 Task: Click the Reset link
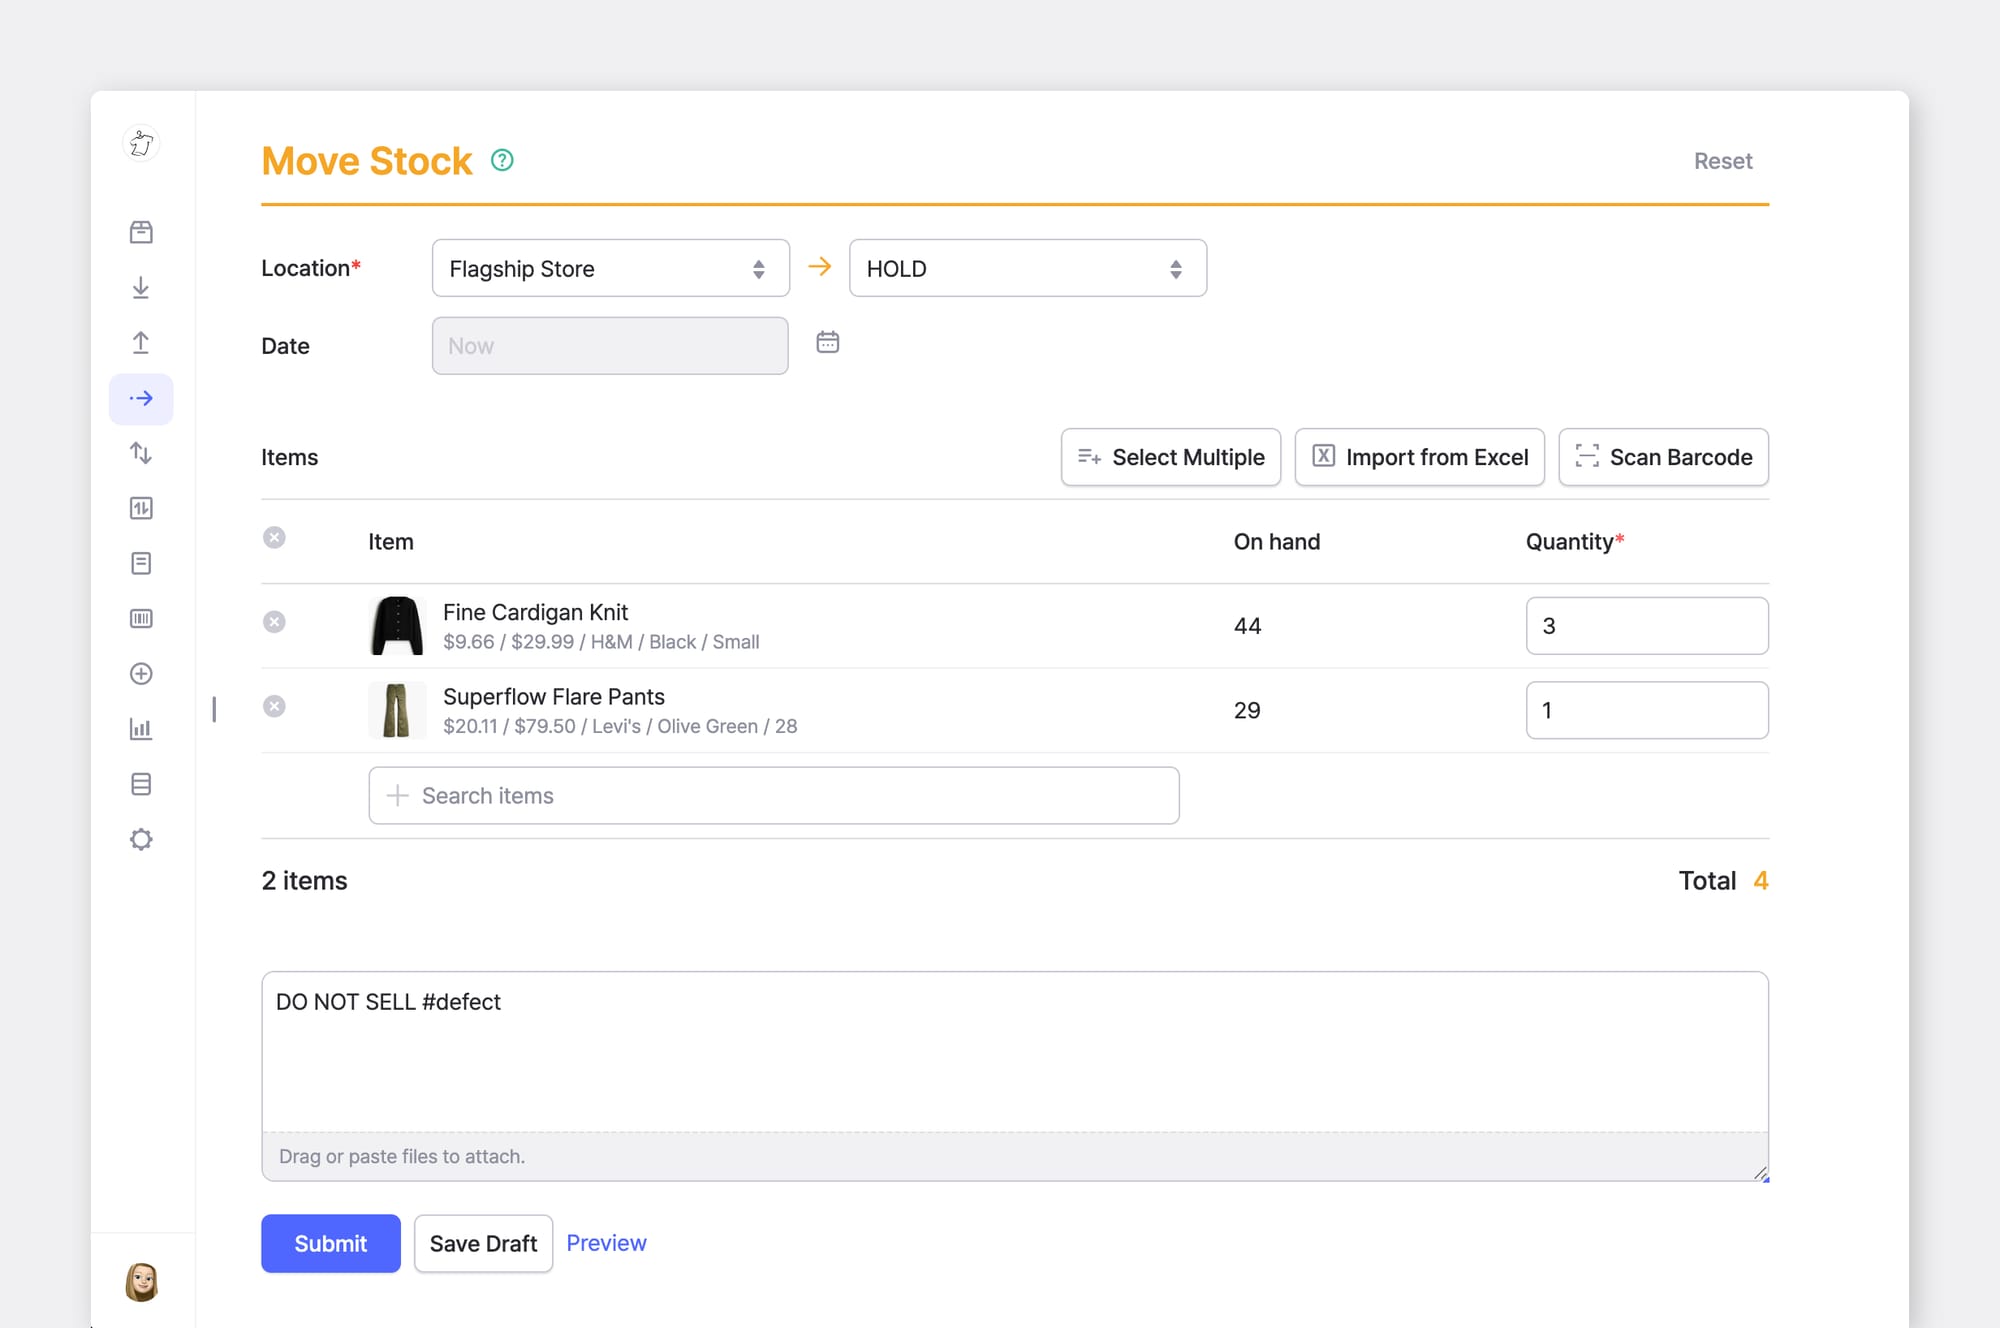[x=1723, y=161]
